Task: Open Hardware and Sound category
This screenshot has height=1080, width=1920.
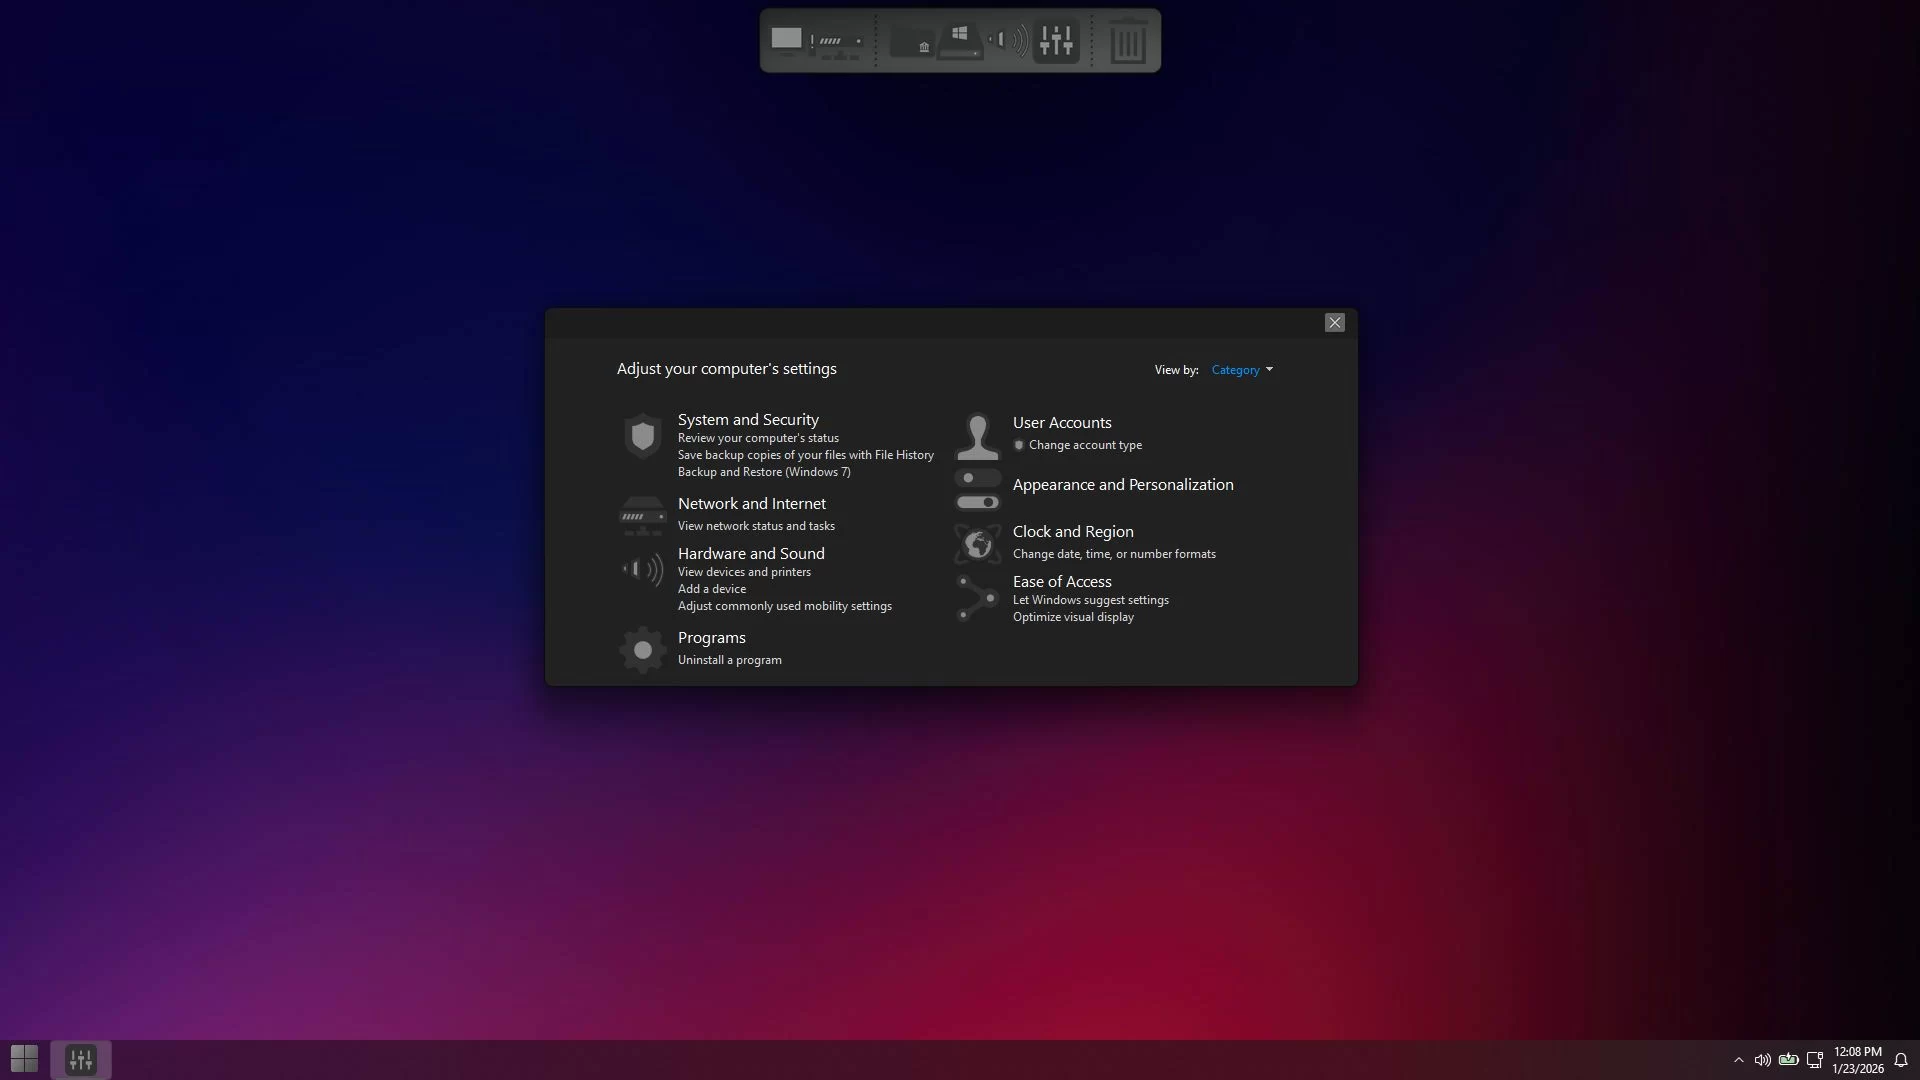Action: (751, 554)
